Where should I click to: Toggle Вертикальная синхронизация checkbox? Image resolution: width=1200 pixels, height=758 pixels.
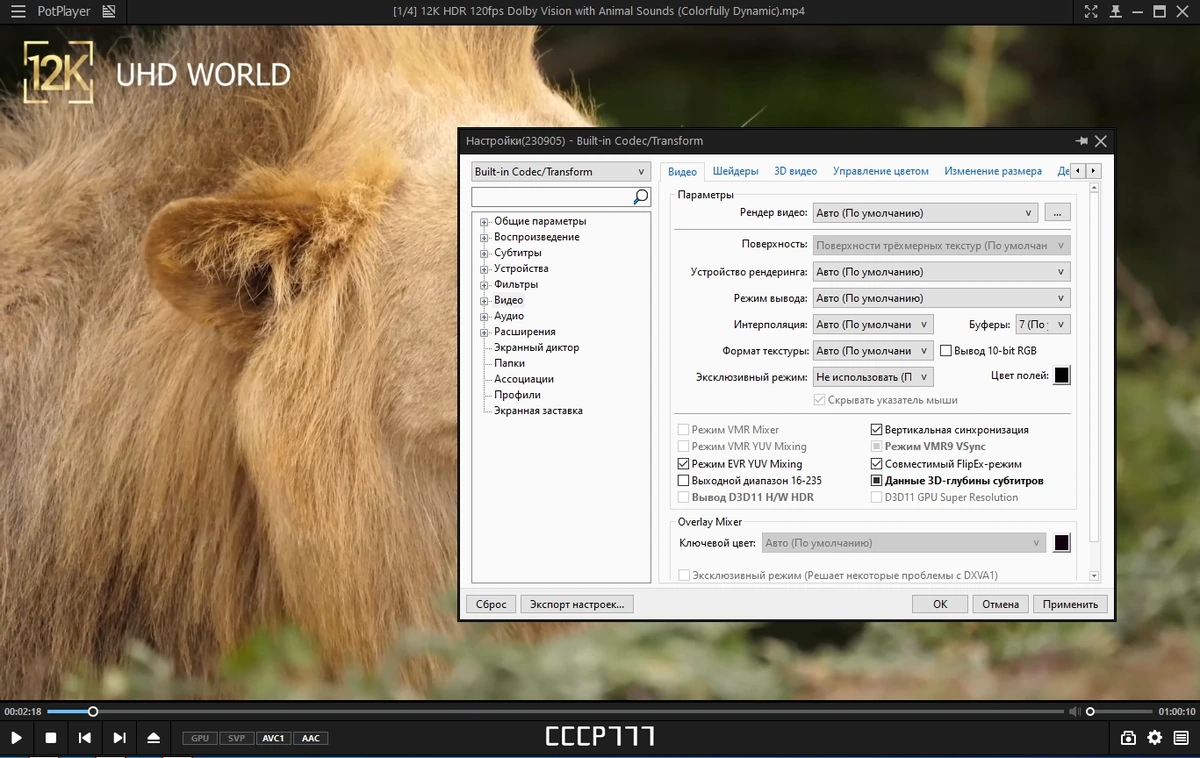point(876,430)
